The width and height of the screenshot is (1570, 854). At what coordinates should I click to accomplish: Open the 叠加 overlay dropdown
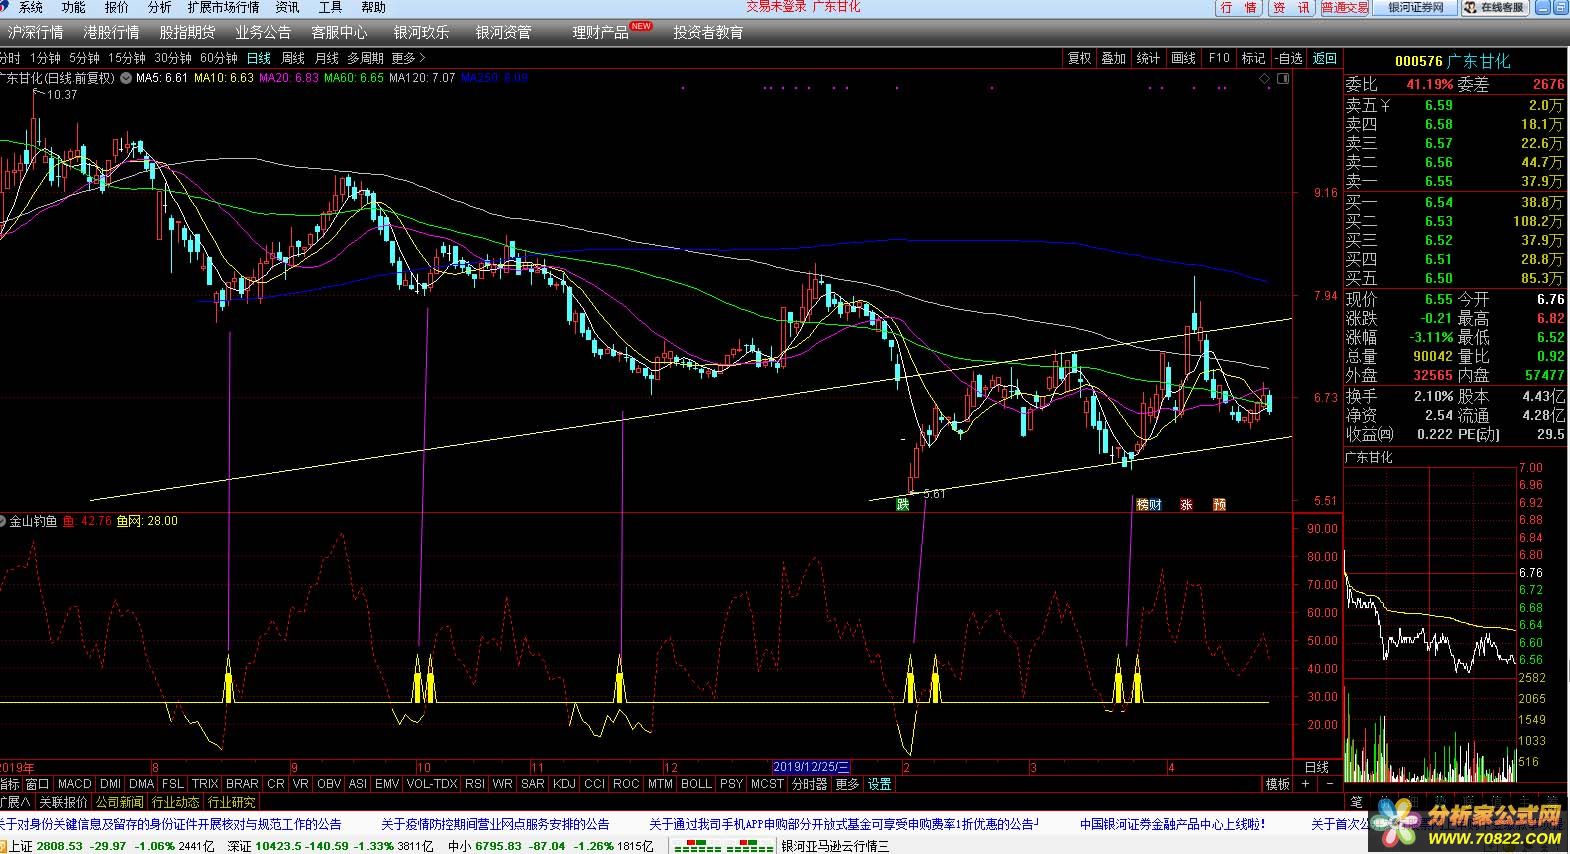pyautogui.click(x=1114, y=58)
